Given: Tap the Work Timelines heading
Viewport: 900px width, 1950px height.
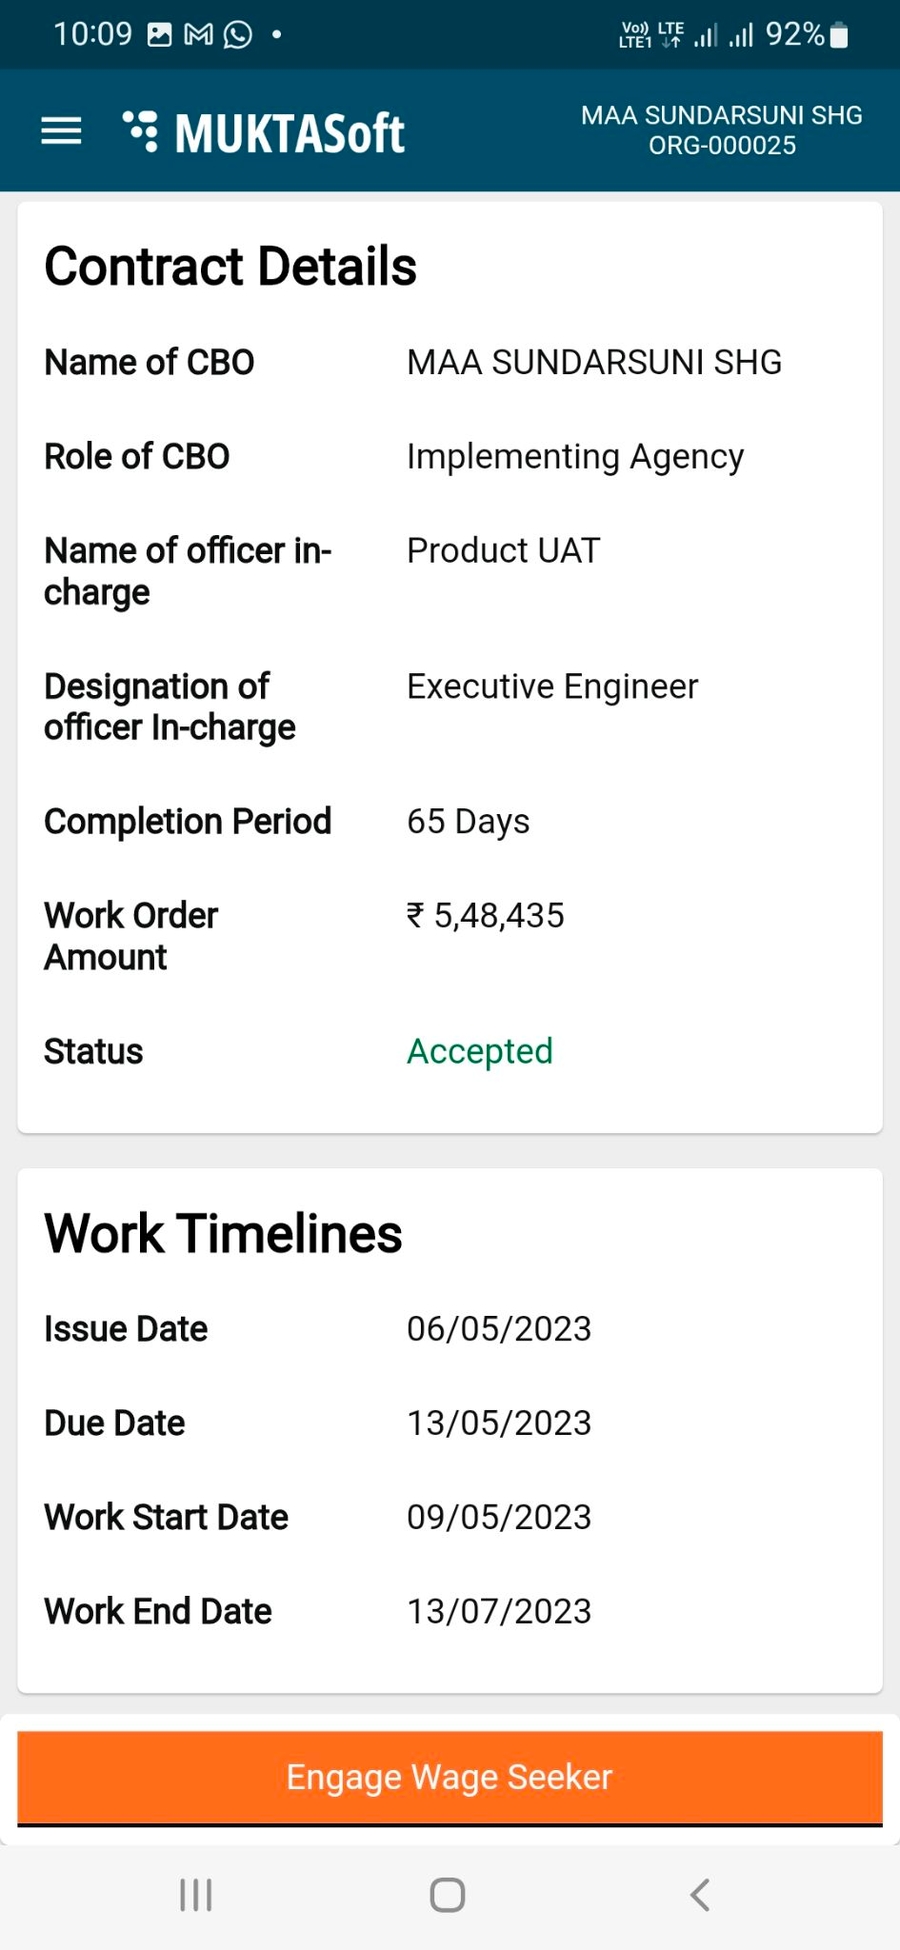Looking at the screenshot, I should click(x=223, y=1233).
